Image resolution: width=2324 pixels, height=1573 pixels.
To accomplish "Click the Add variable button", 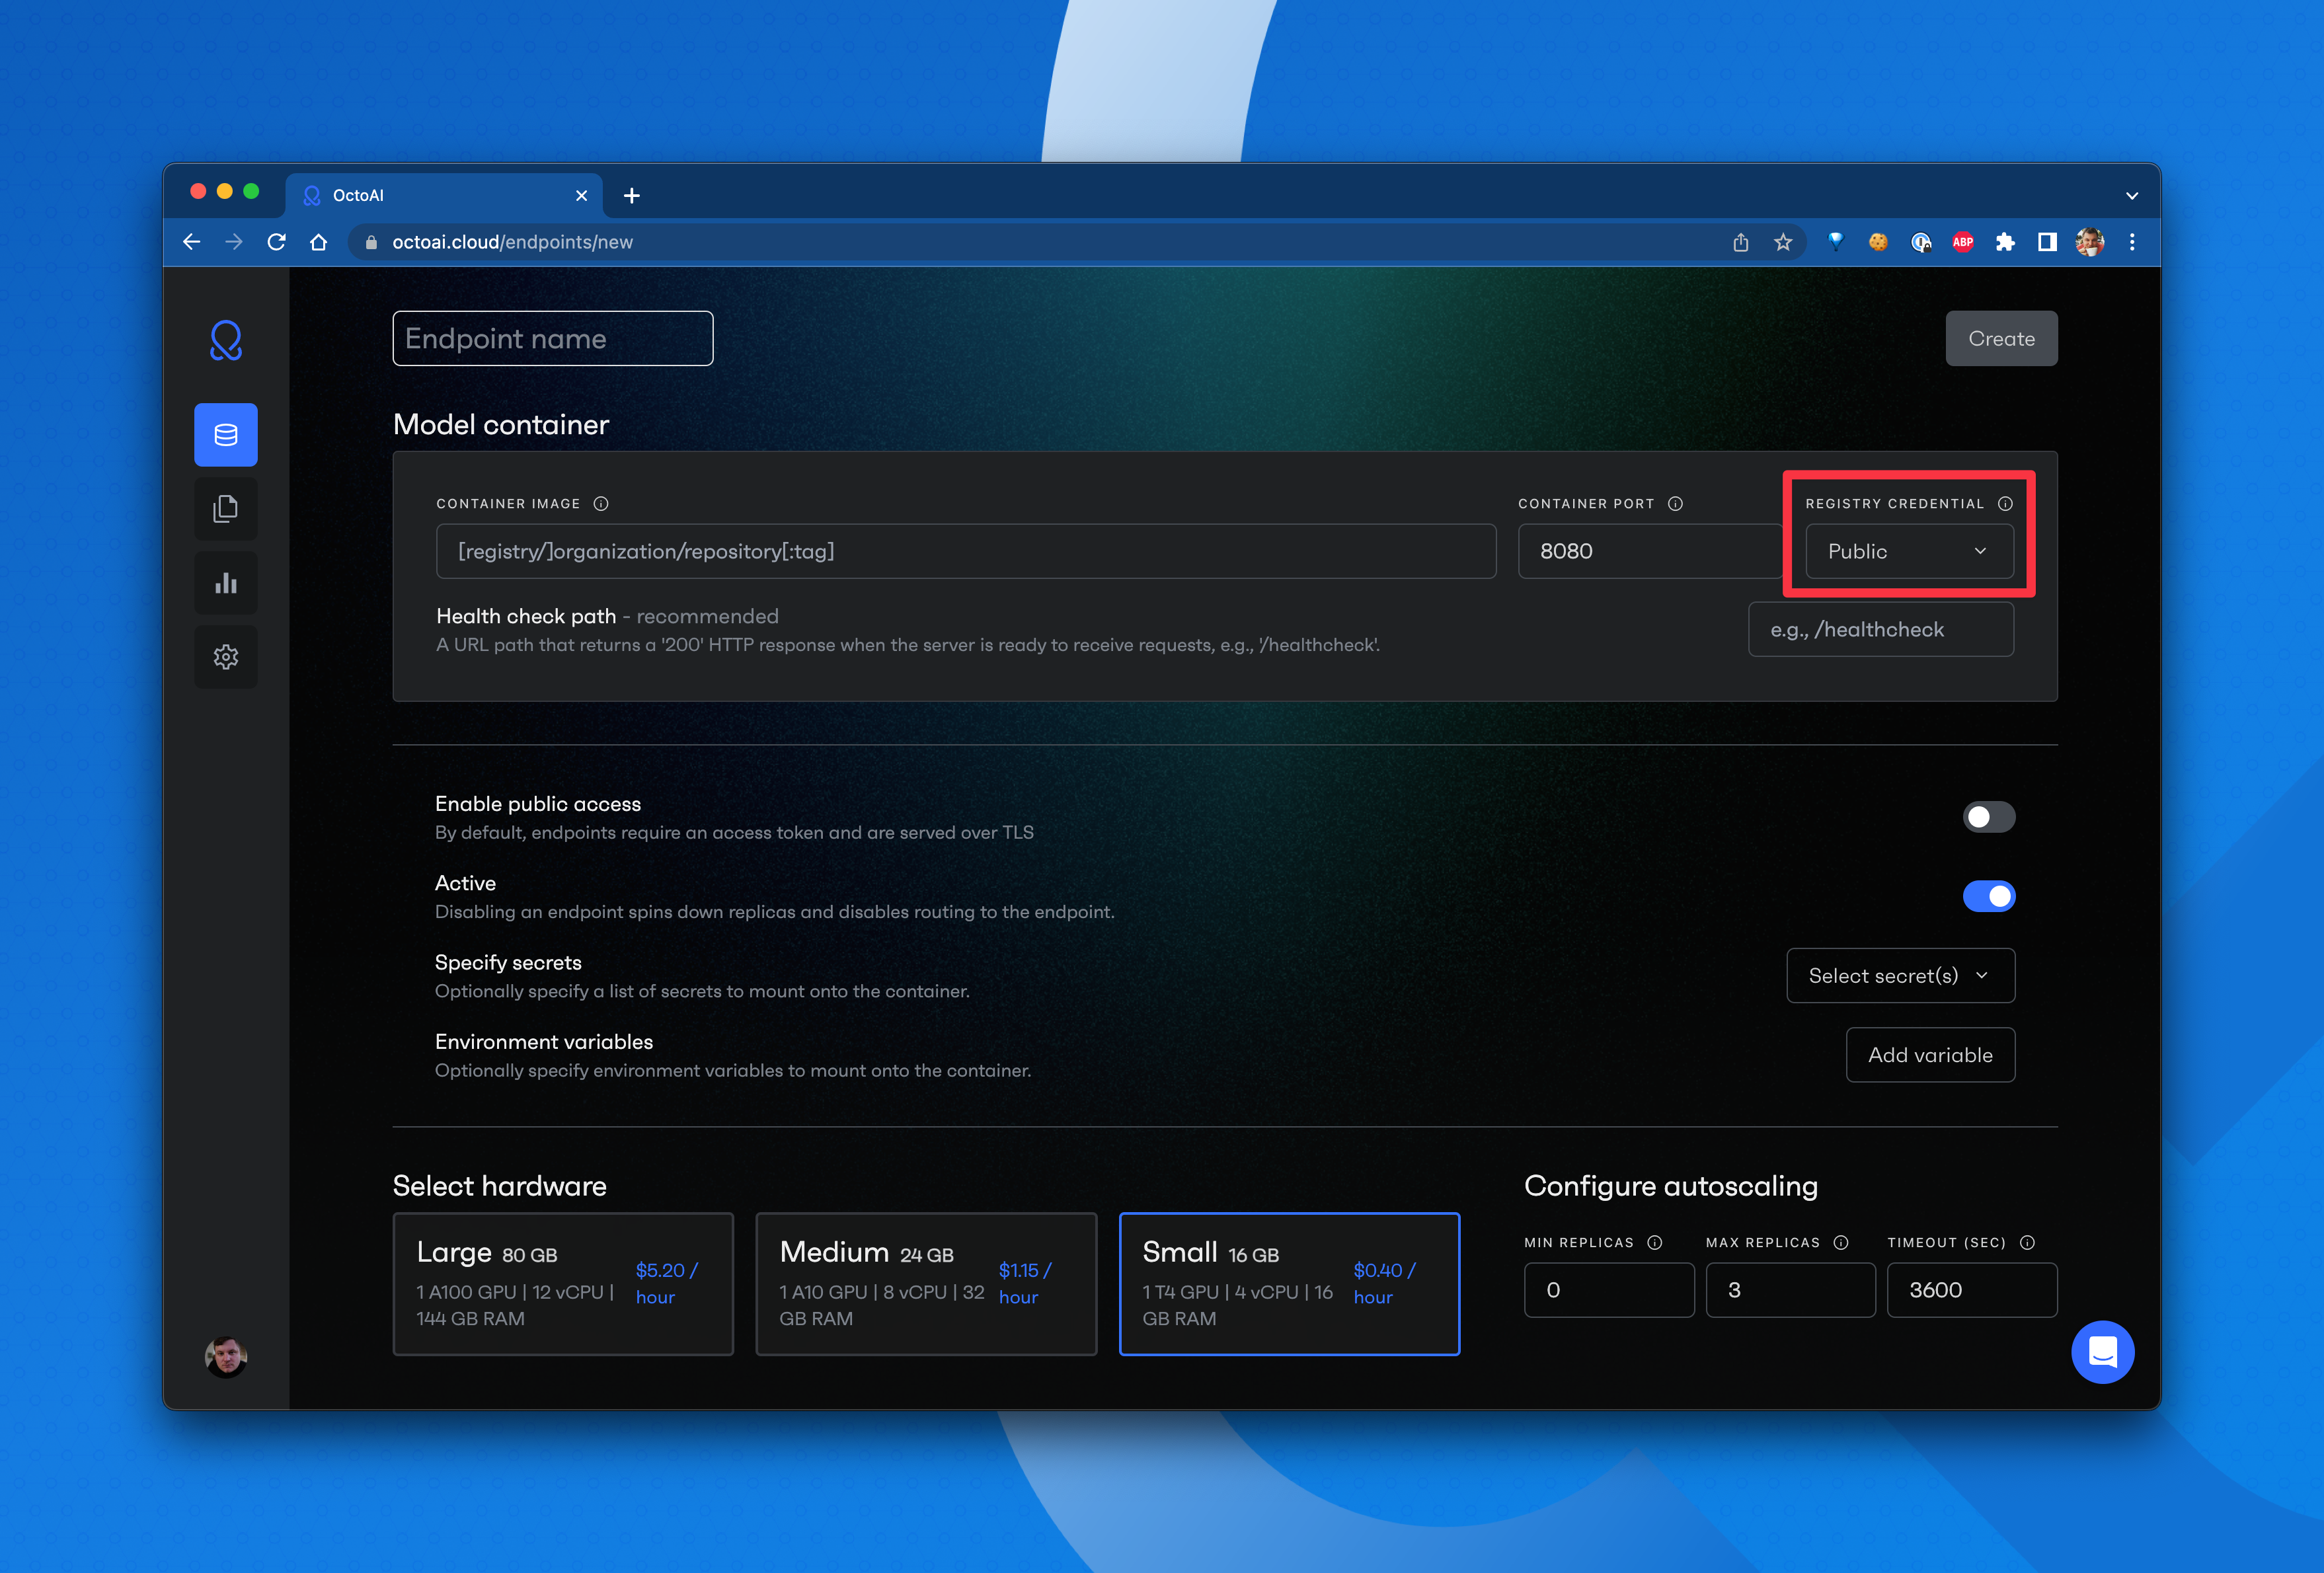I will pos(1929,1055).
